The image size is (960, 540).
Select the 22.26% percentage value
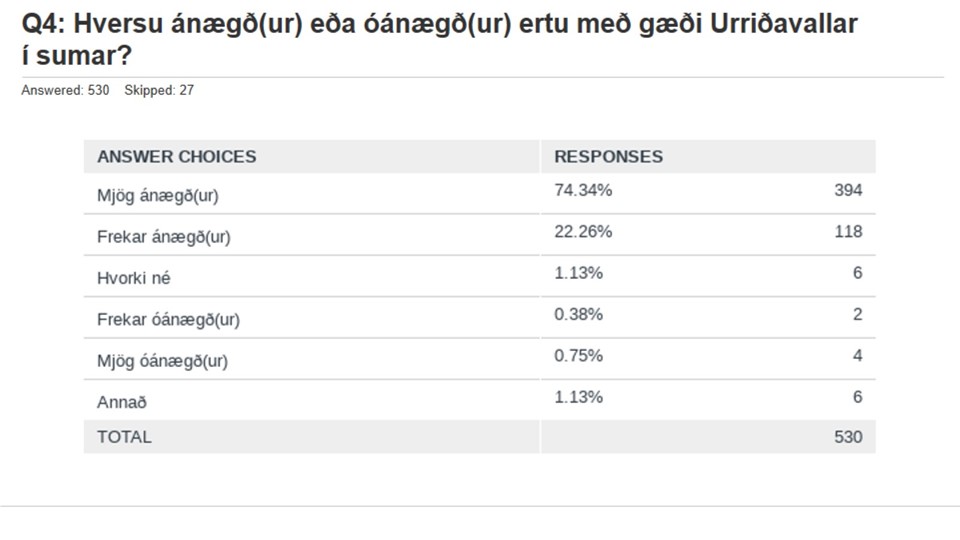(x=583, y=231)
